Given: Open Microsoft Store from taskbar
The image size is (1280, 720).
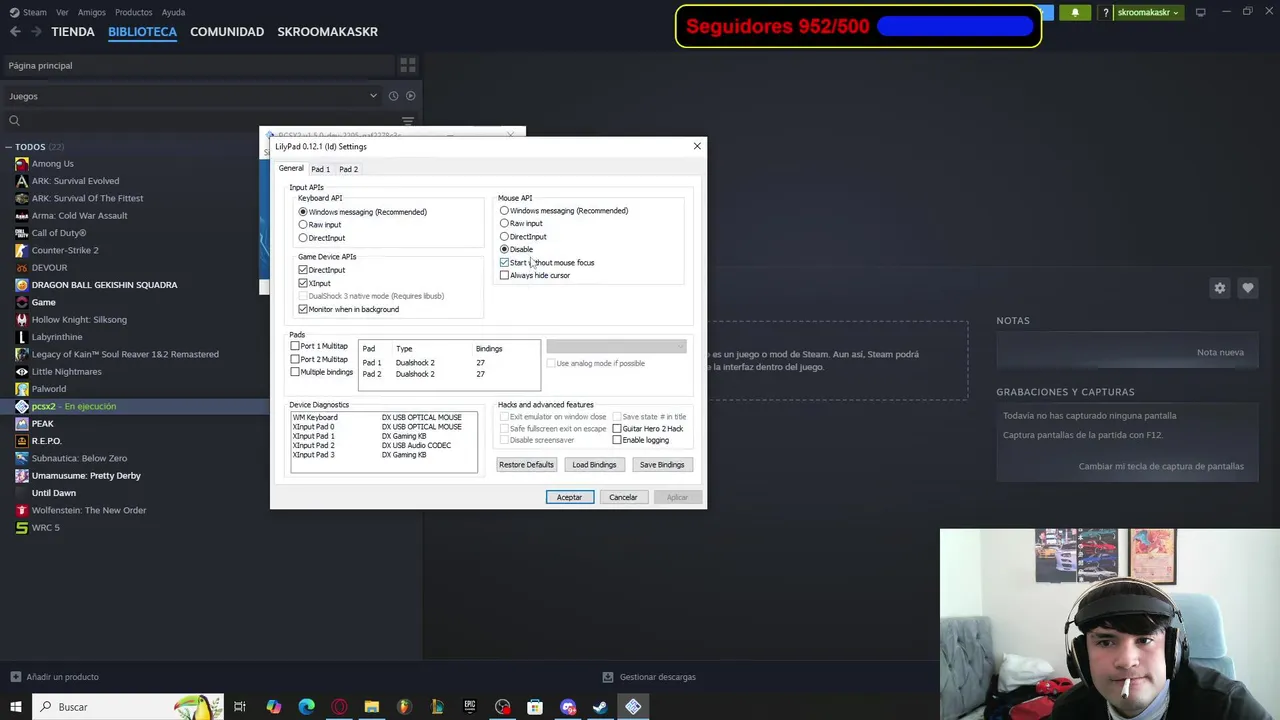Looking at the screenshot, I should coord(535,707).
